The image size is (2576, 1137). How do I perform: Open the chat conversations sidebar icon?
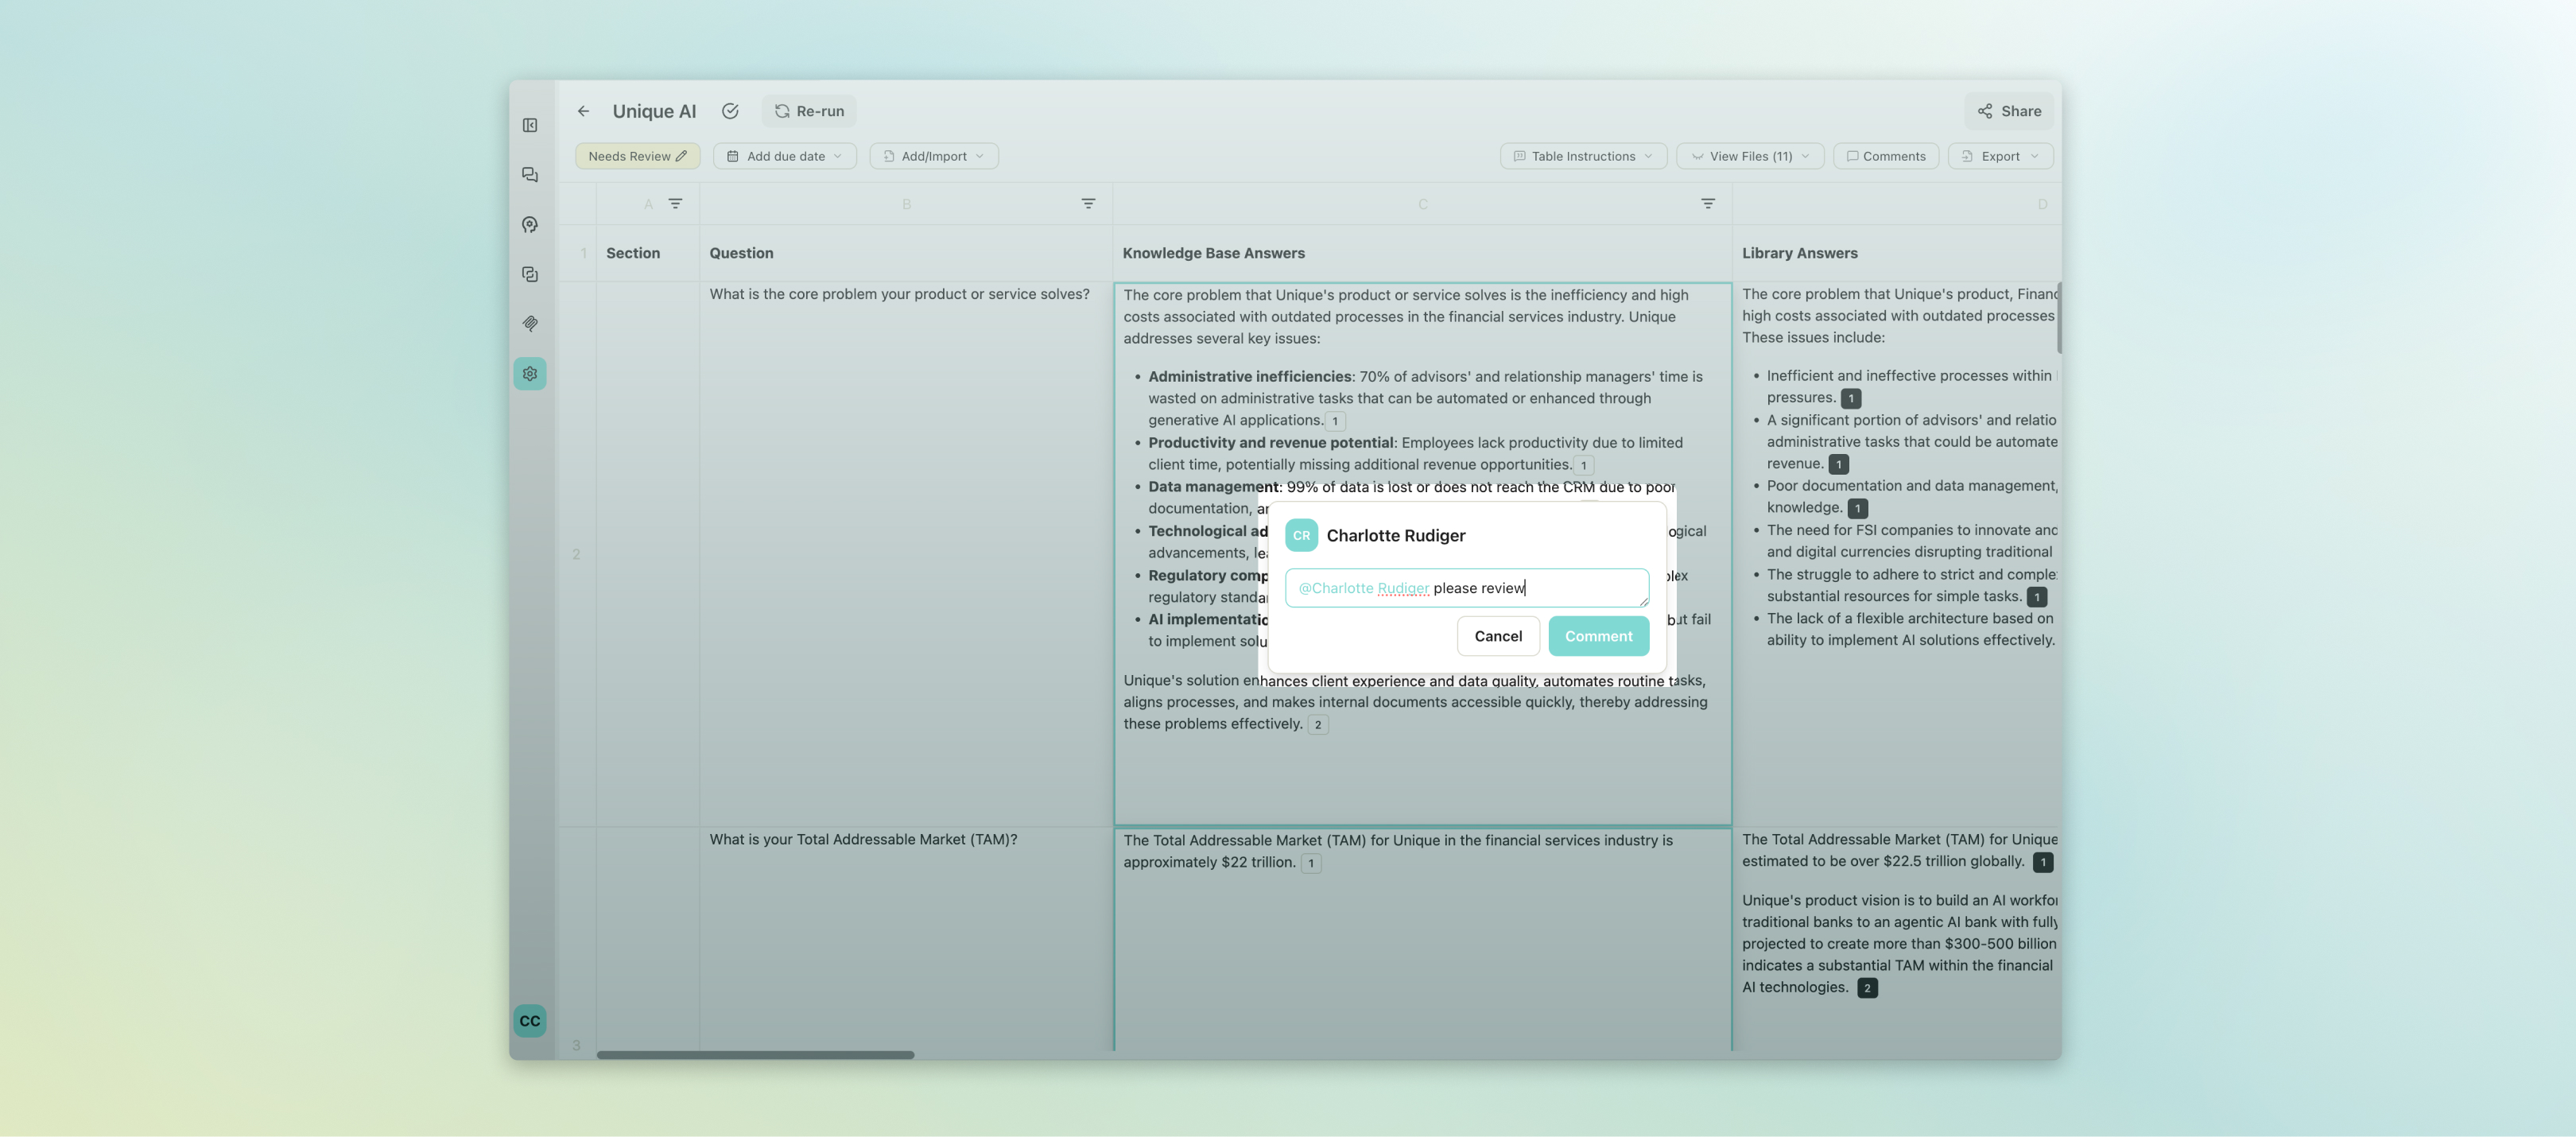pyautogui.click(x=530, y=175)
